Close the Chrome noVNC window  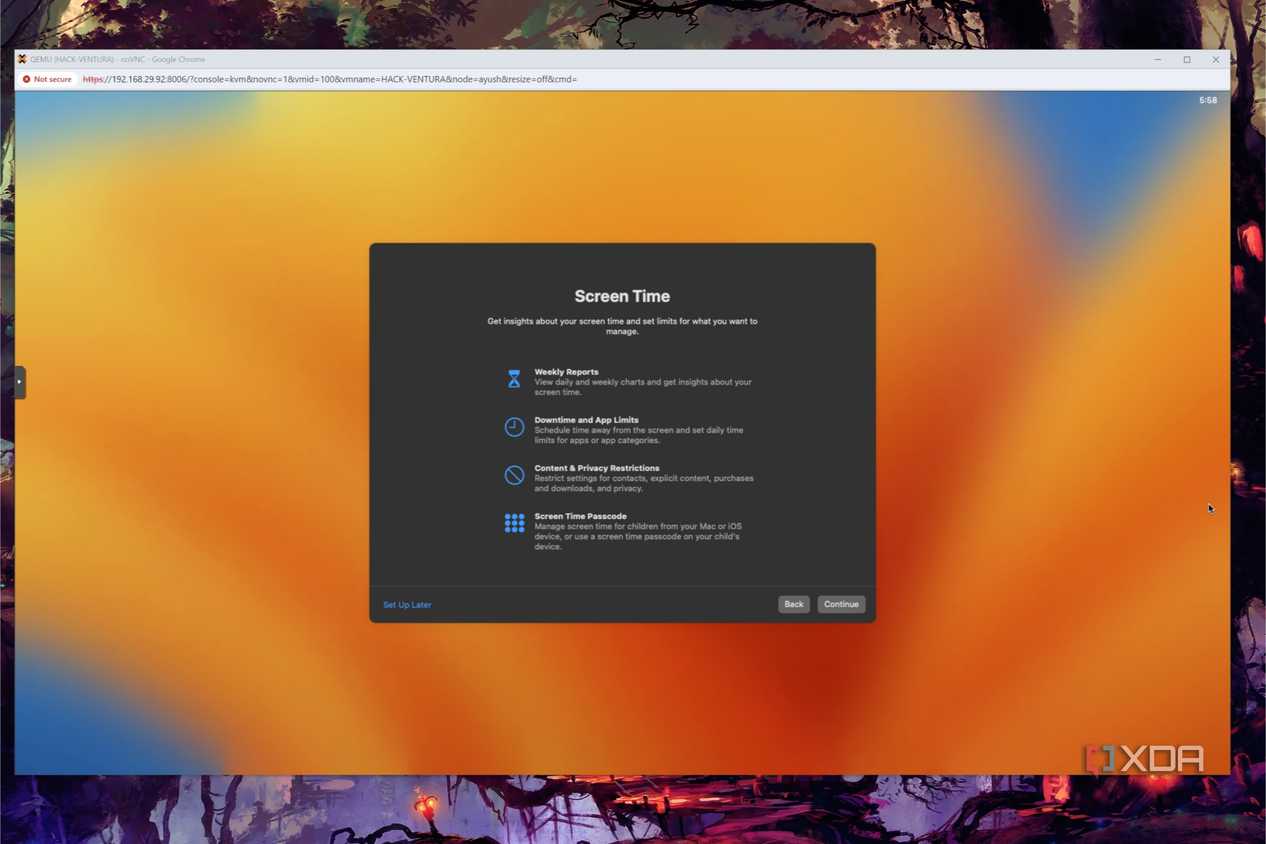click(x=1216, y=59)
